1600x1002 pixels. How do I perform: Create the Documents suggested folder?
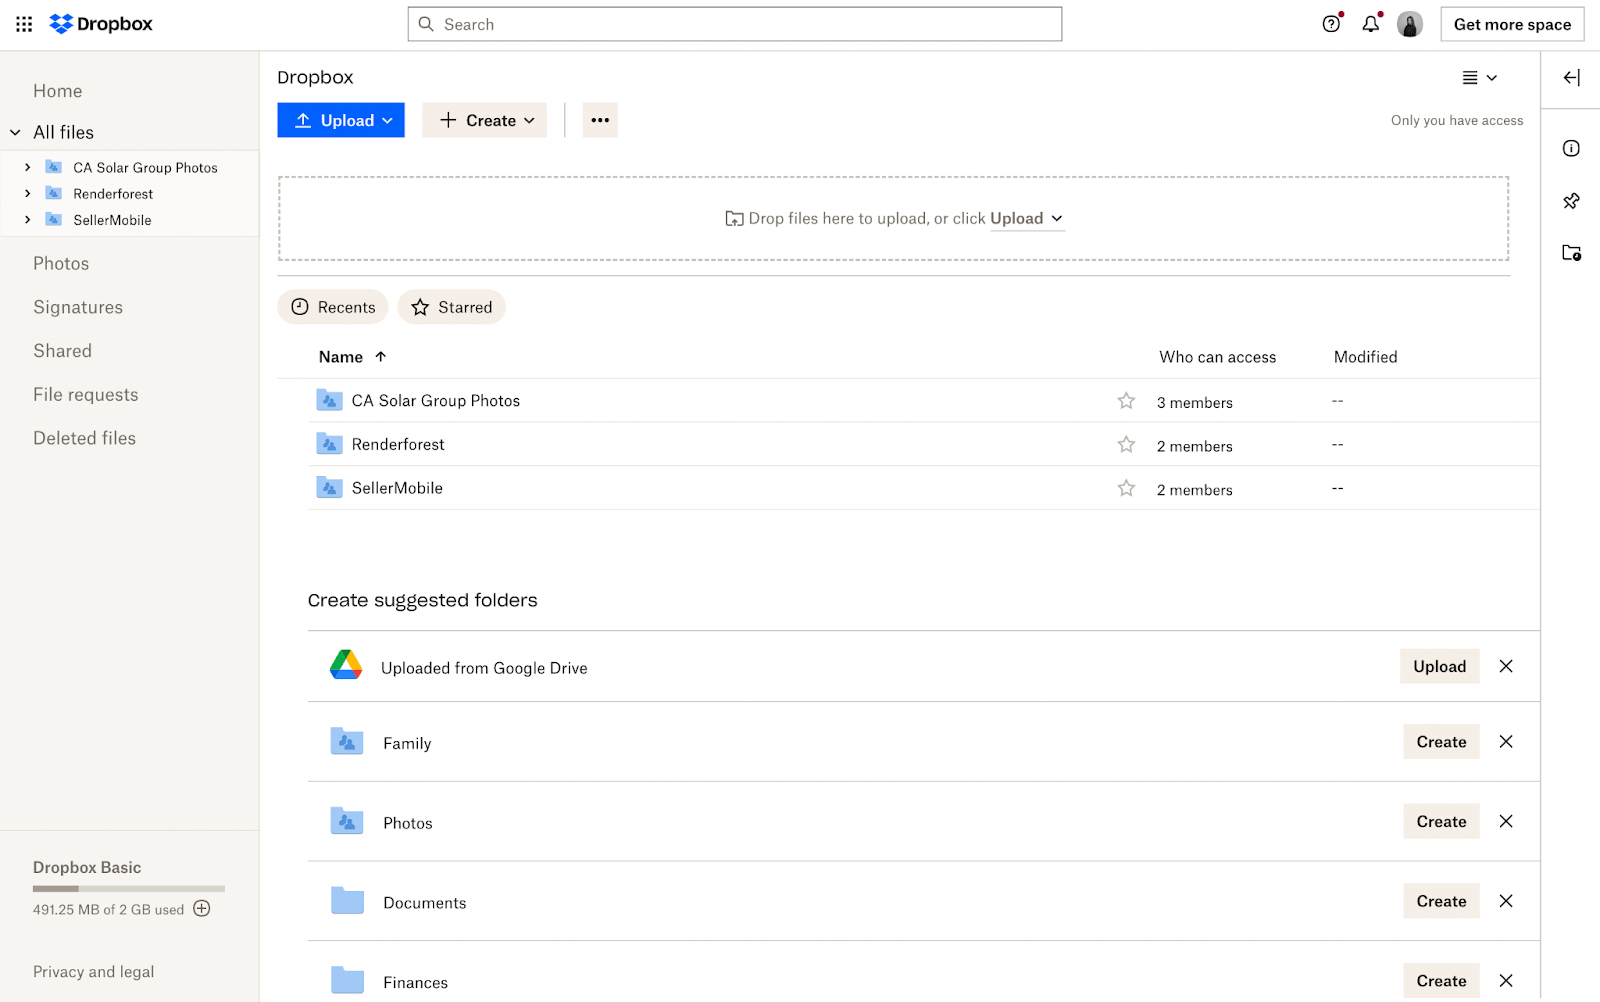[x=1441, y=901]
